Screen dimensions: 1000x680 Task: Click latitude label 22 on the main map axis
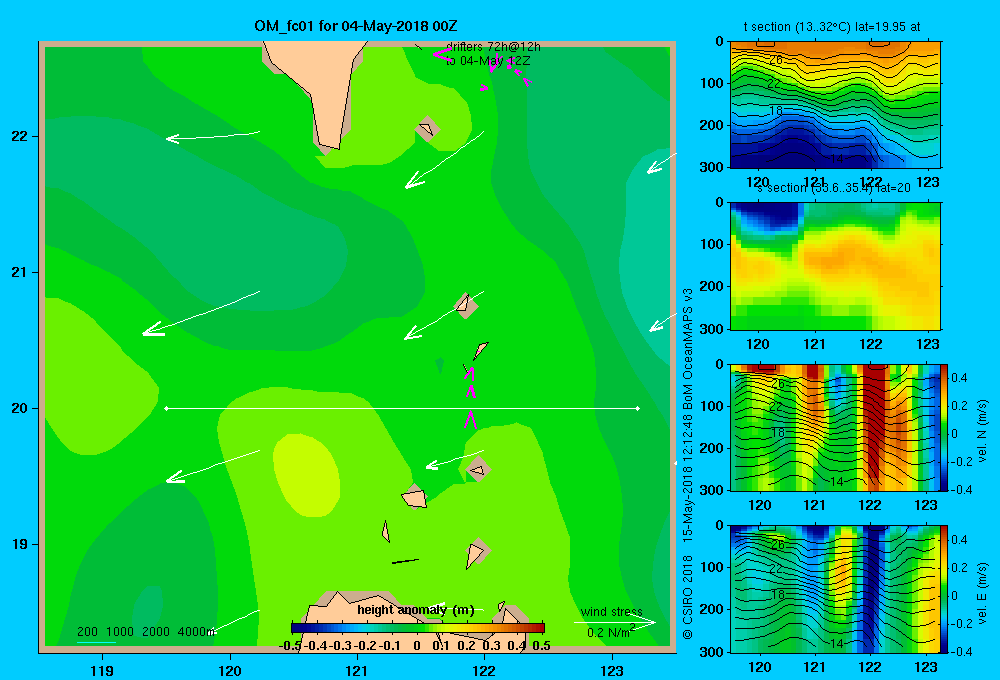click(x=20, y=136)
